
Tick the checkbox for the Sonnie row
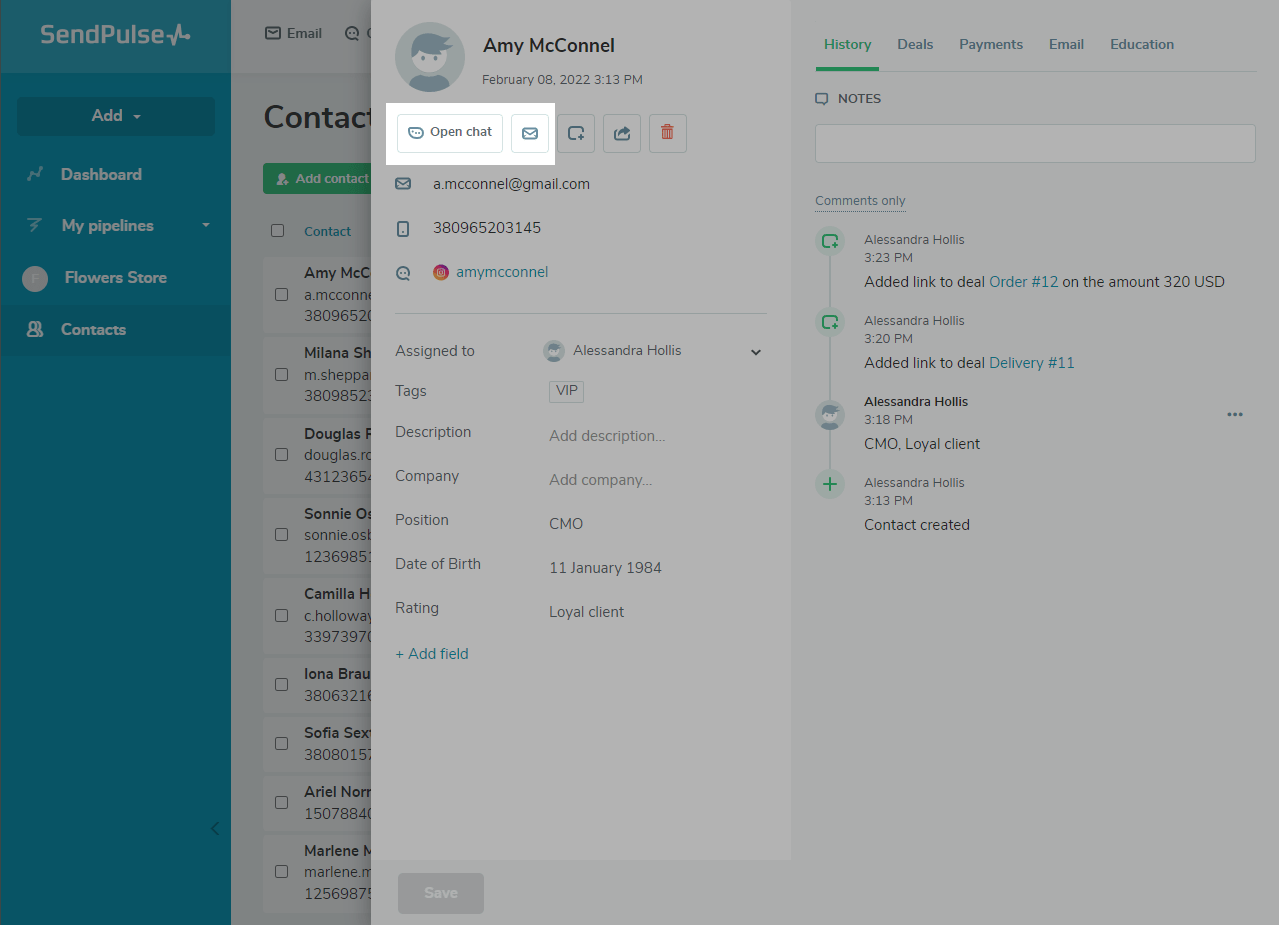281,535
